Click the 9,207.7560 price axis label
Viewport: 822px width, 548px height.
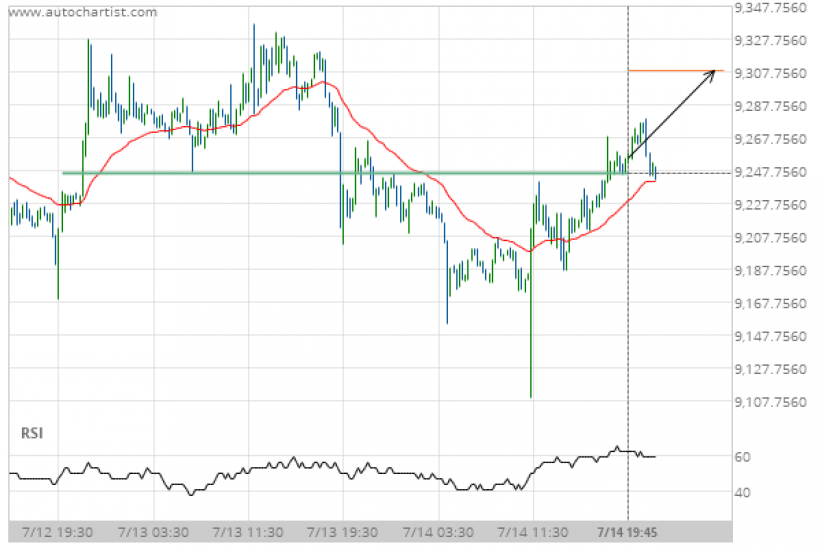click(x=770, y=238)
